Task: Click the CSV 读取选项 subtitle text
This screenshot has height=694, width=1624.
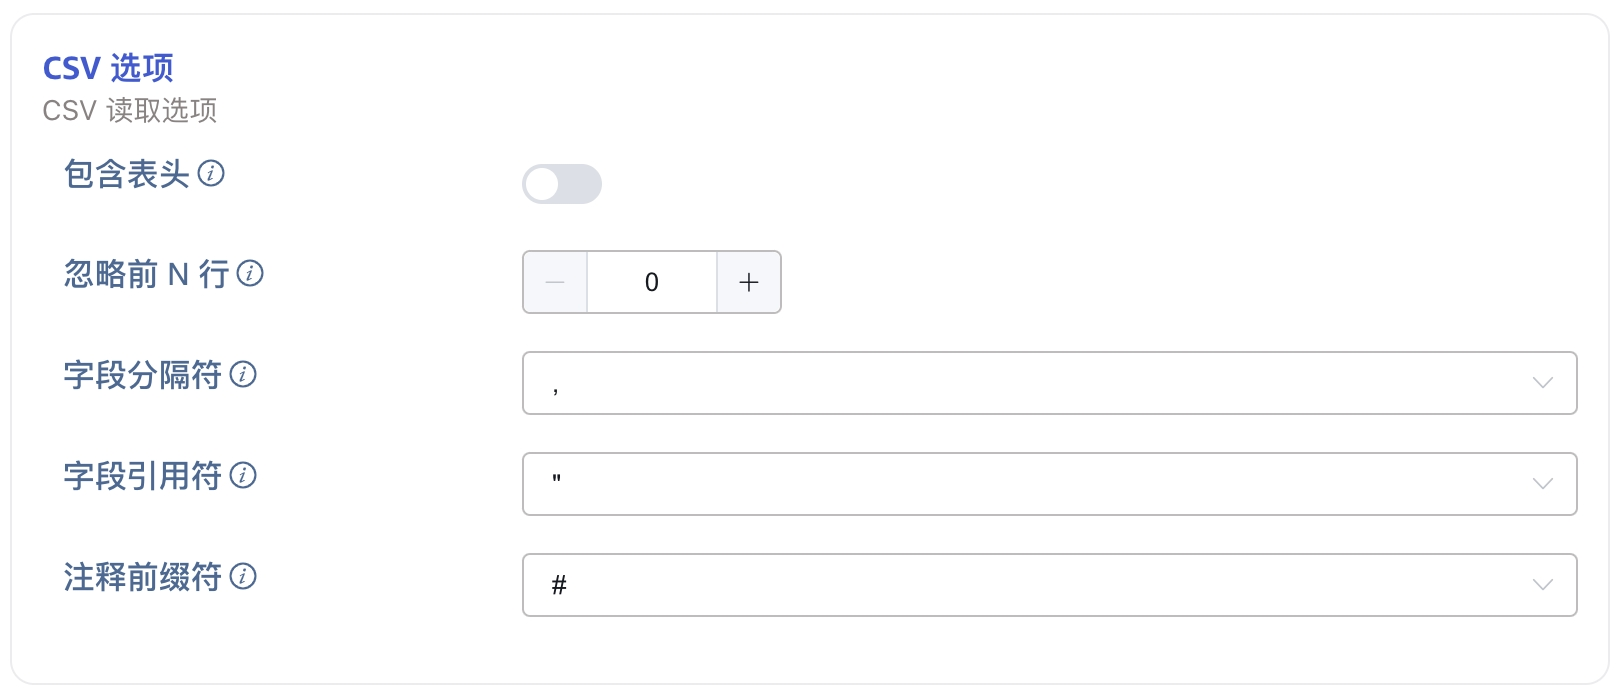Action: coord(130,110)
